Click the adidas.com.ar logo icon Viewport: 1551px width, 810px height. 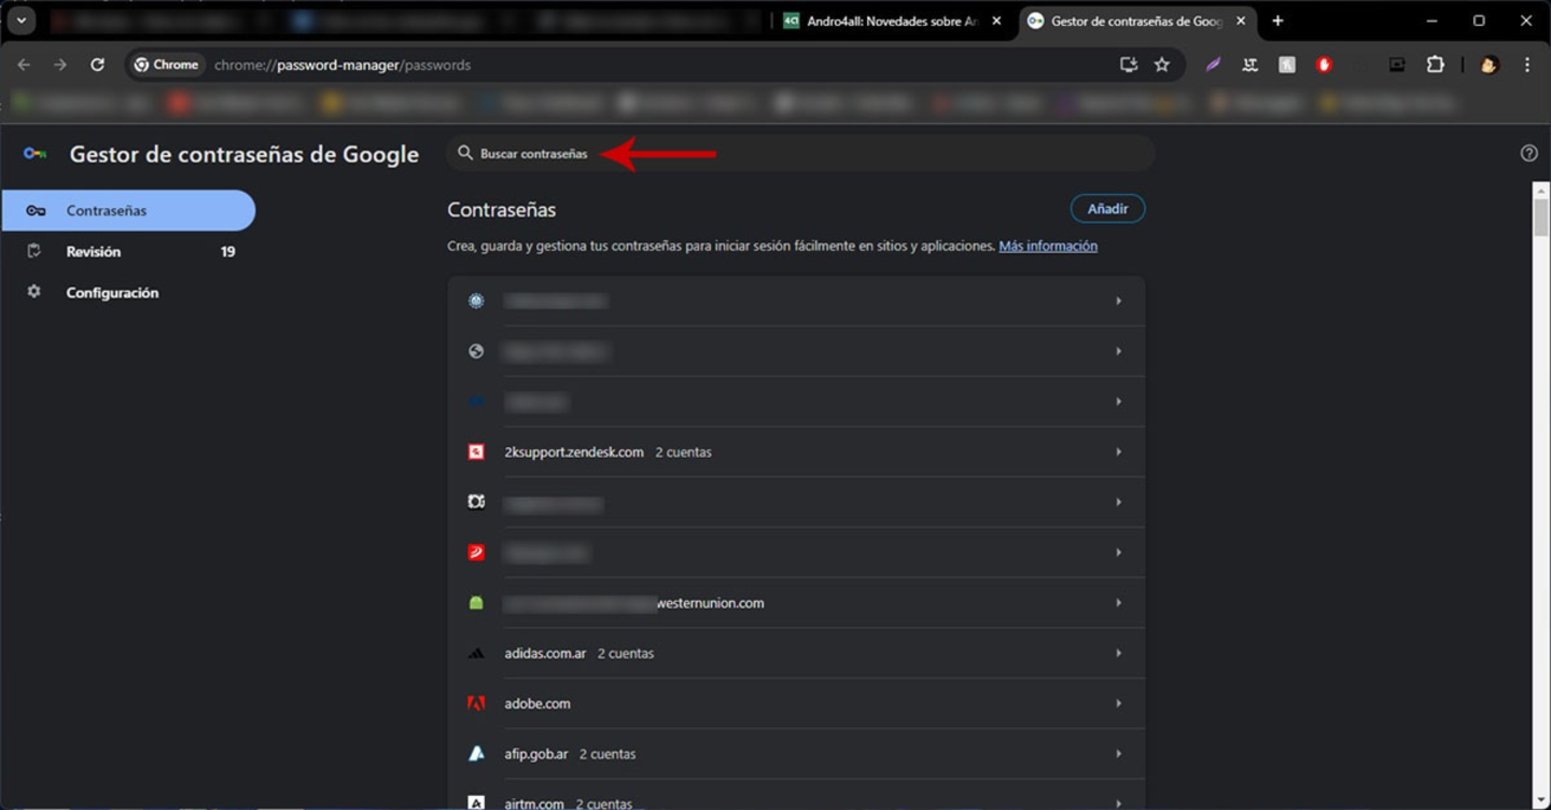click(x=476, y=653)
